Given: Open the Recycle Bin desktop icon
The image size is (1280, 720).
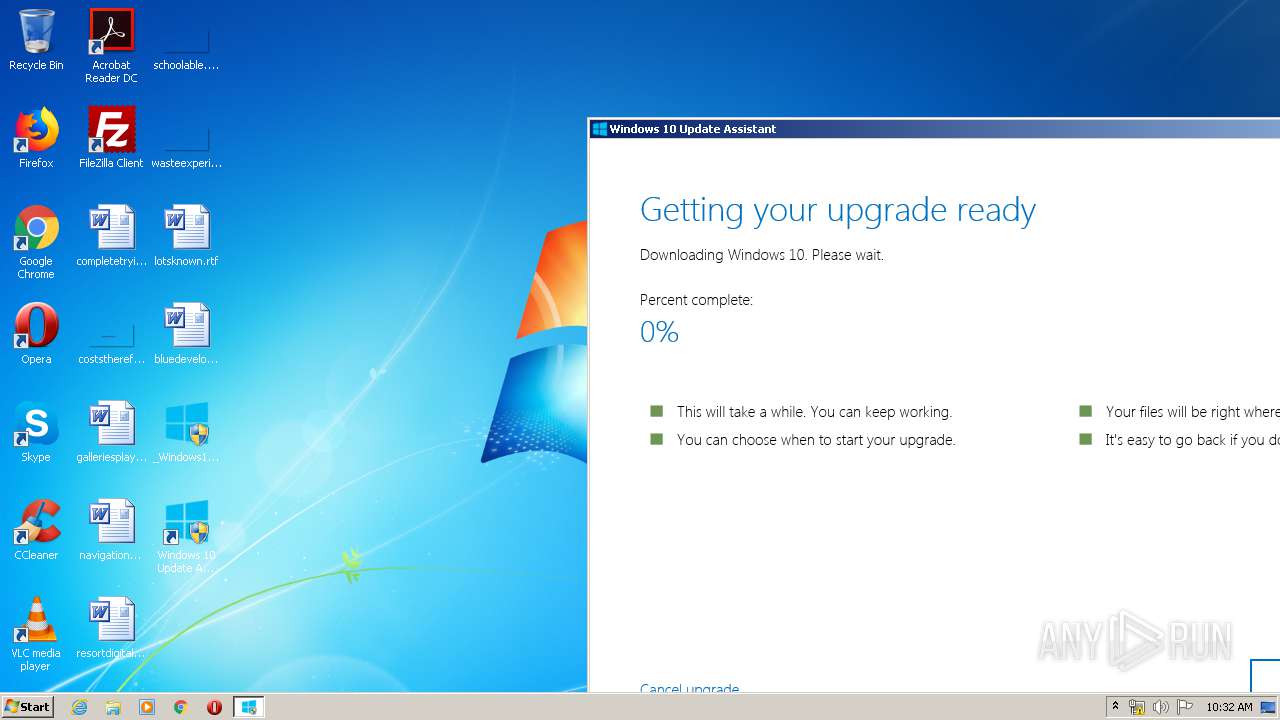Looking at the screenshot, I should pos(36,40).
